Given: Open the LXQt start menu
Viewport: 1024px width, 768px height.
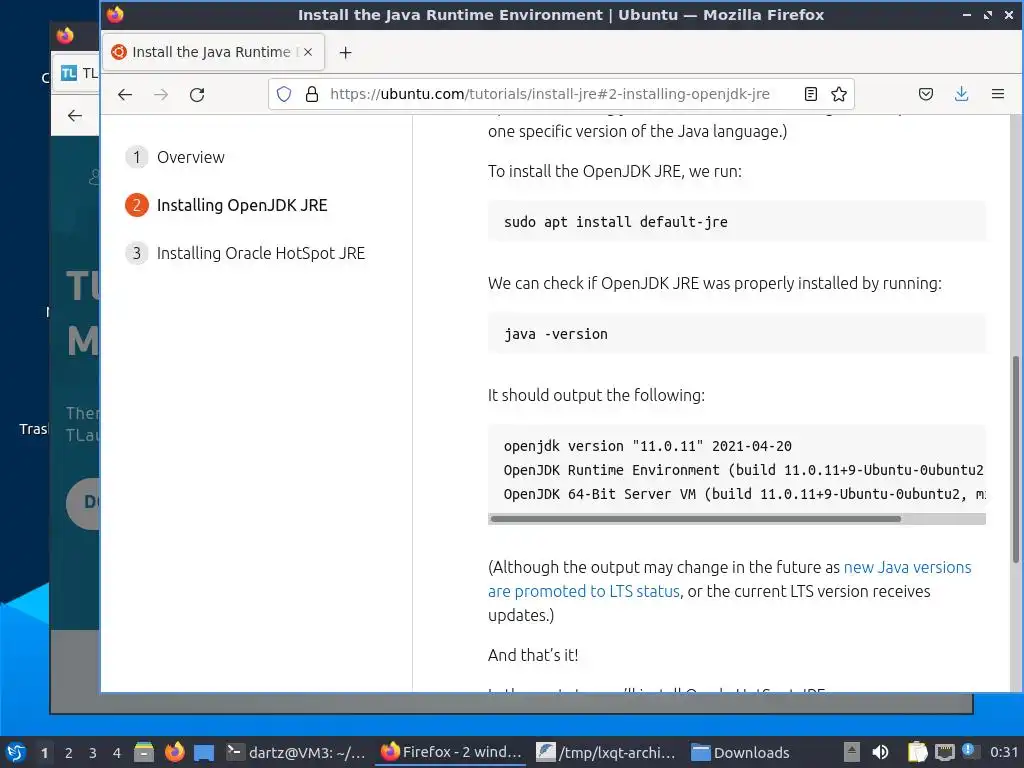Looking at the screenshot, I should pos(16,752).
